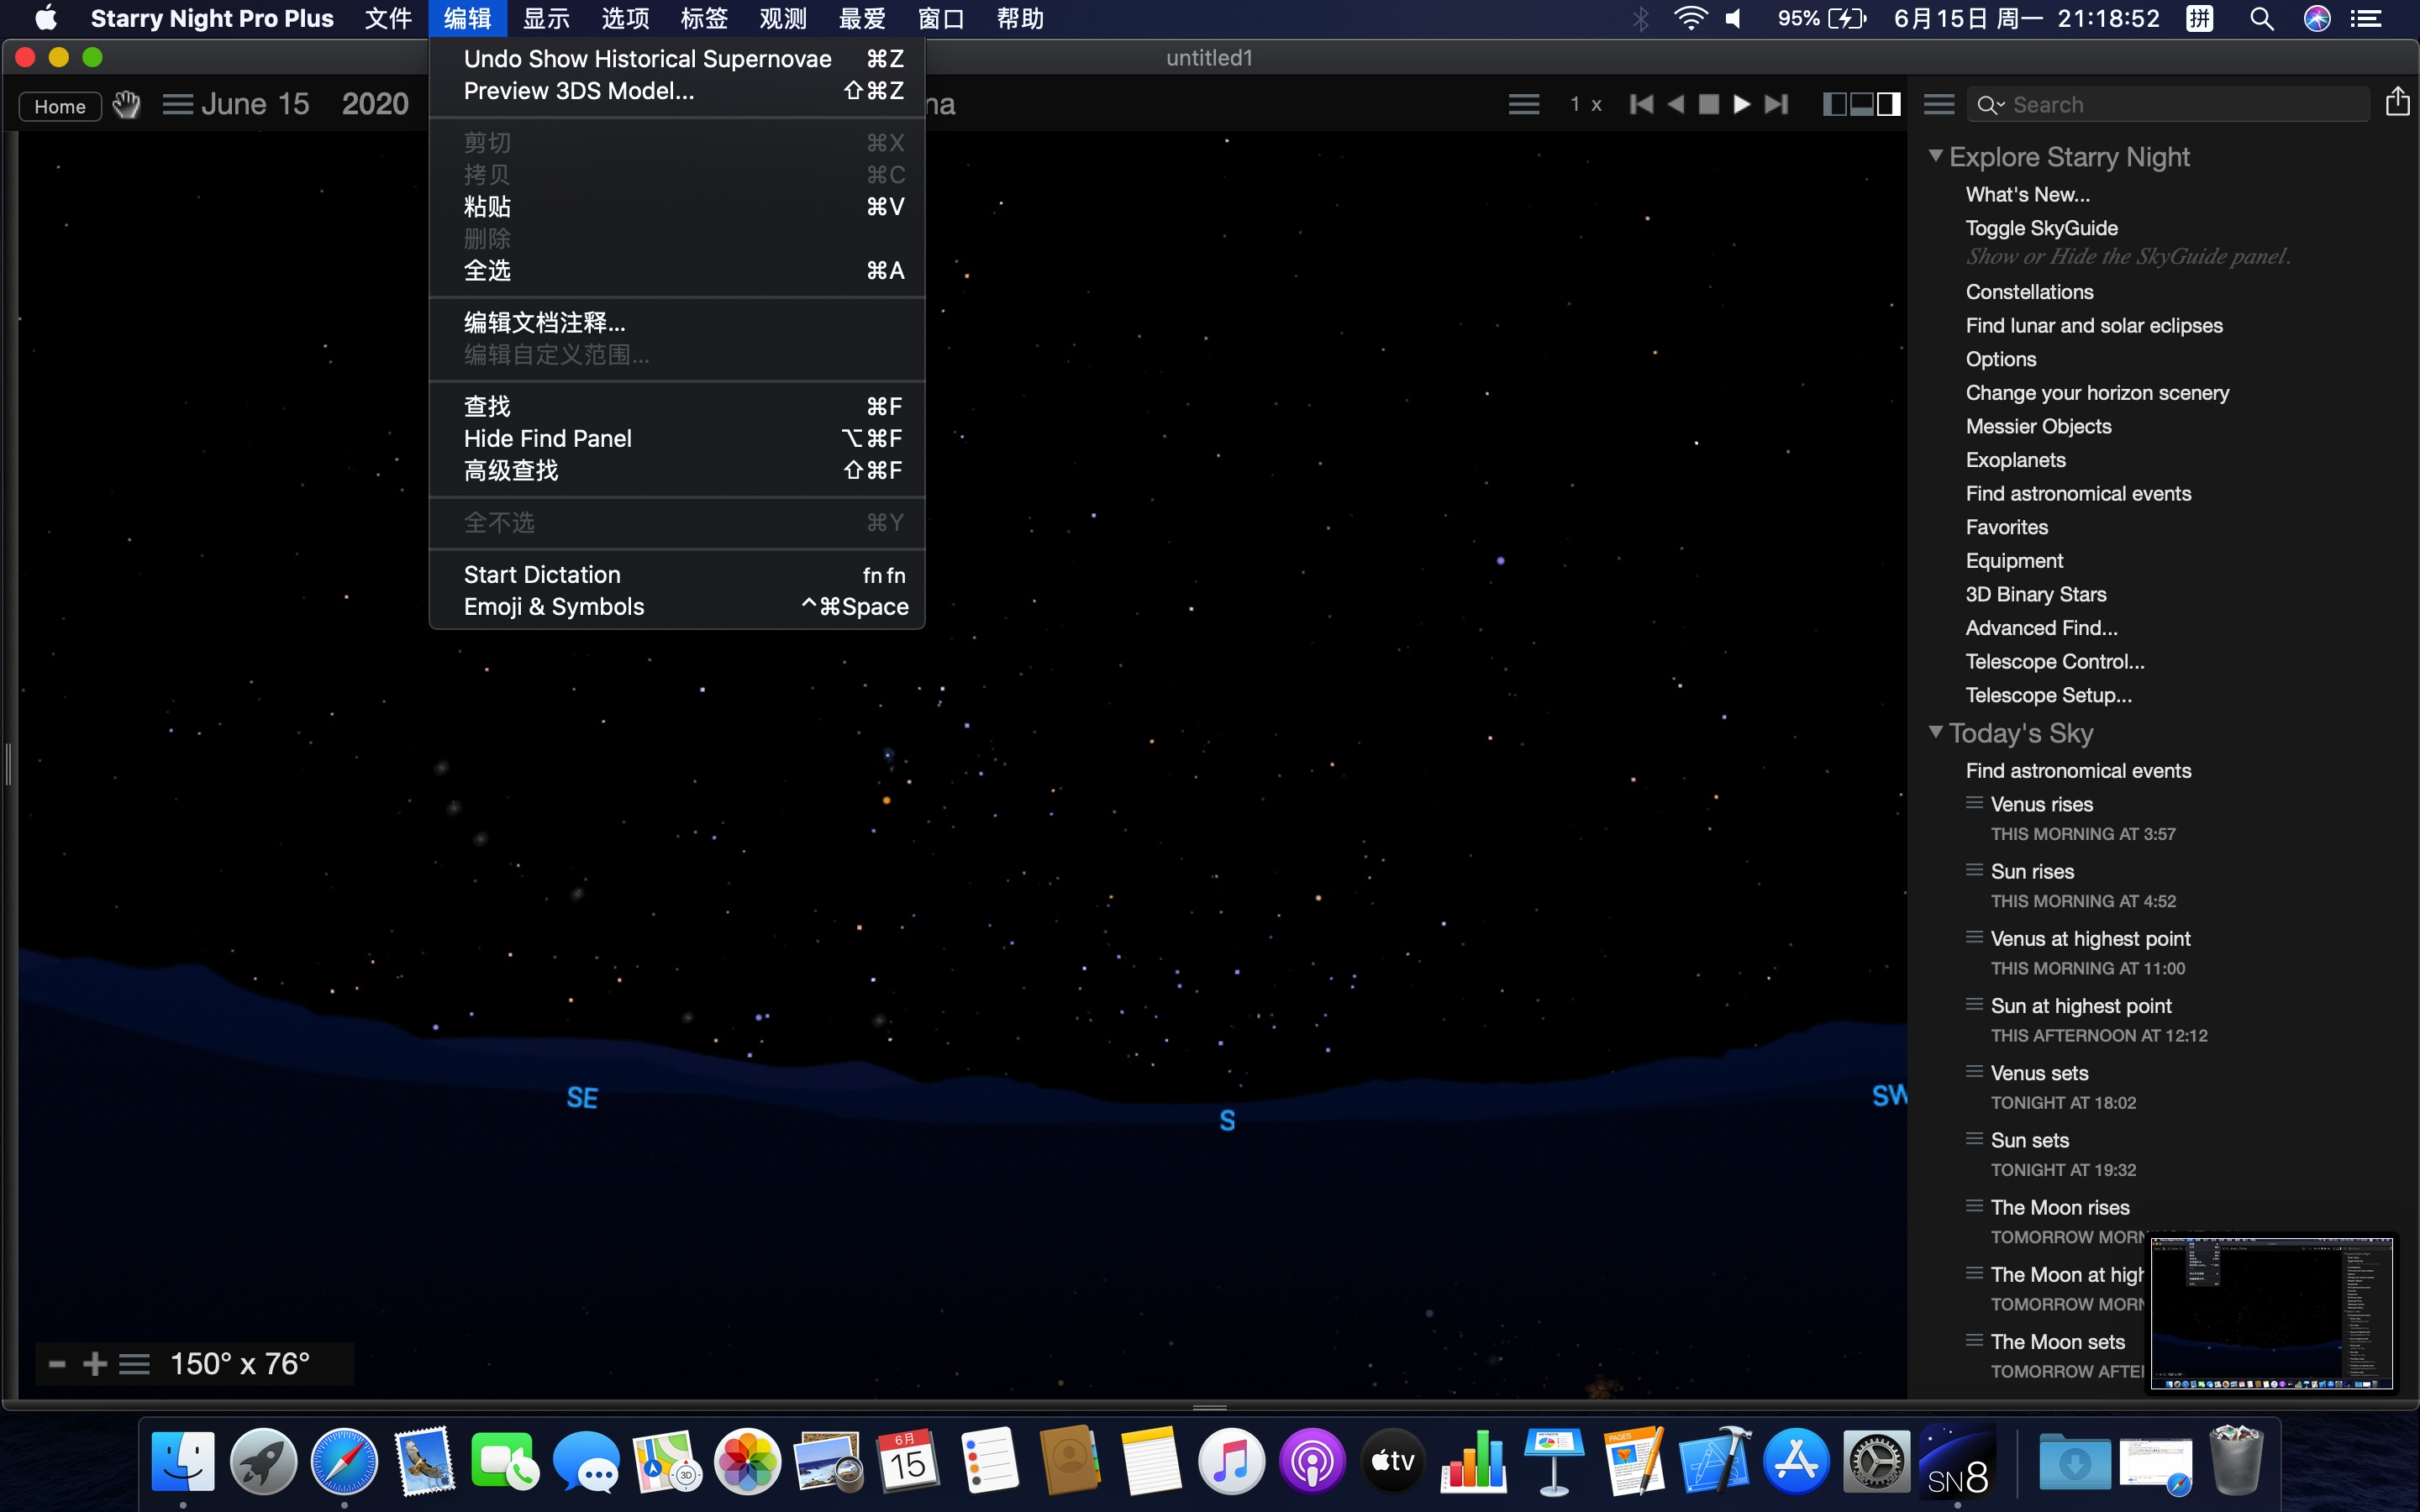Viewport: 2420px width, 1512px height.
Task: Open Telescope Control link
Action: click(x=2054, y=661)
